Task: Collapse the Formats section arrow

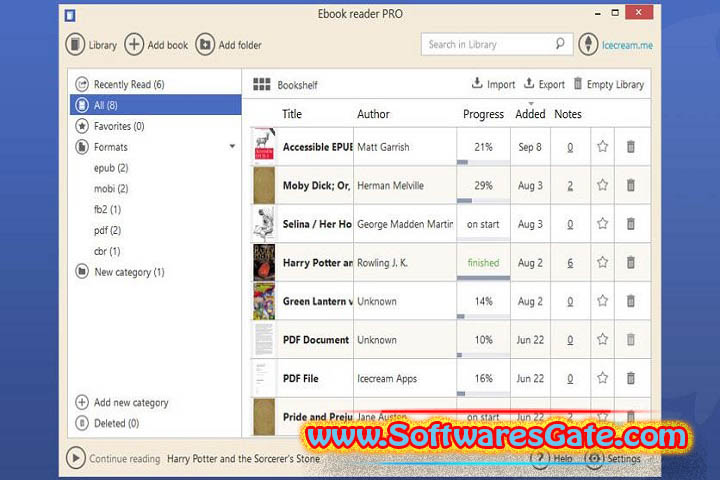Action: pyautogui.click(x=232, y=147)
